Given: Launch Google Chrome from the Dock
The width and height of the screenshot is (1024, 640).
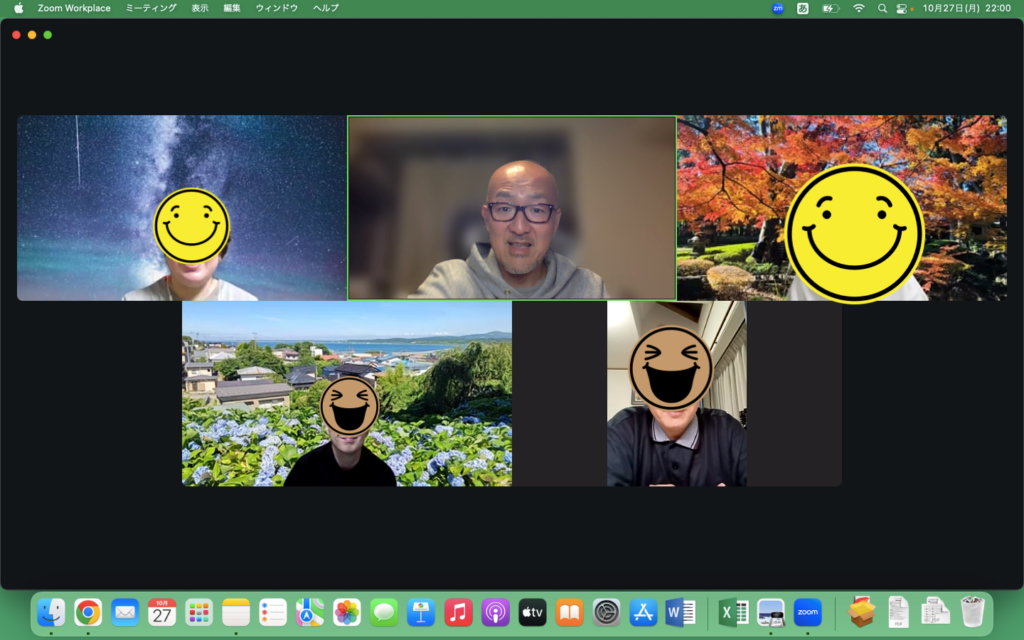Looking at the screenshot, I should (88, 612).
